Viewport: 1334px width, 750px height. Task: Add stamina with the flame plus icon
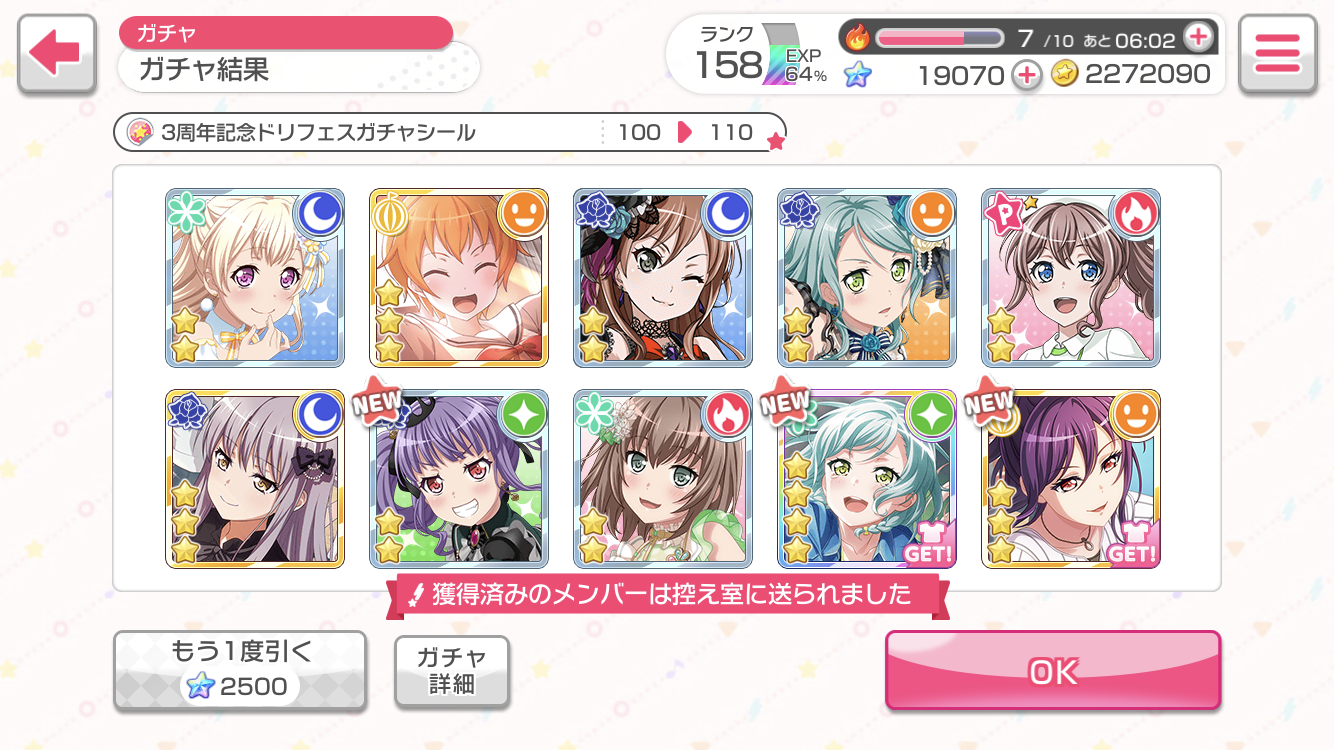coord(1197,38)
